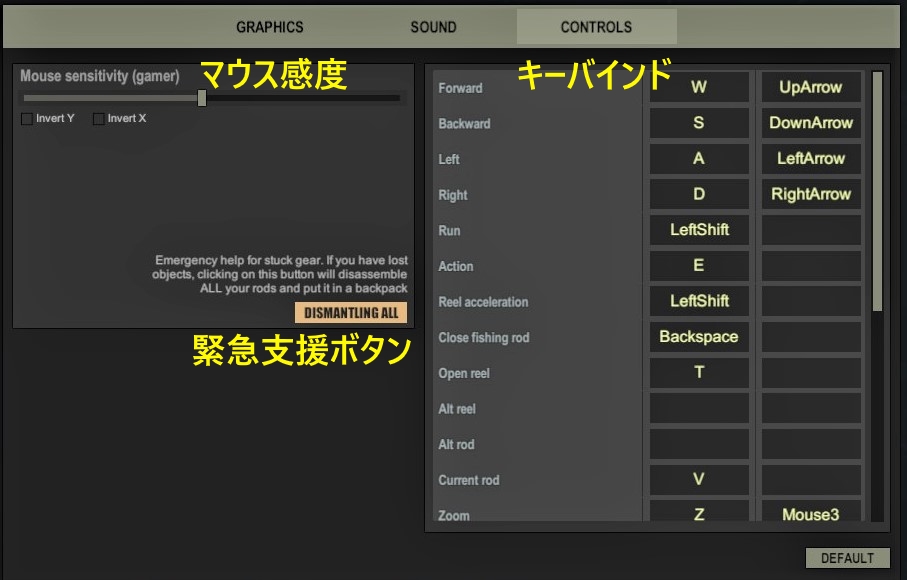Assign a primary key to Alt reel
Image resolution: width=907 pixels, height=580 pixels.
tap(699, 408)
